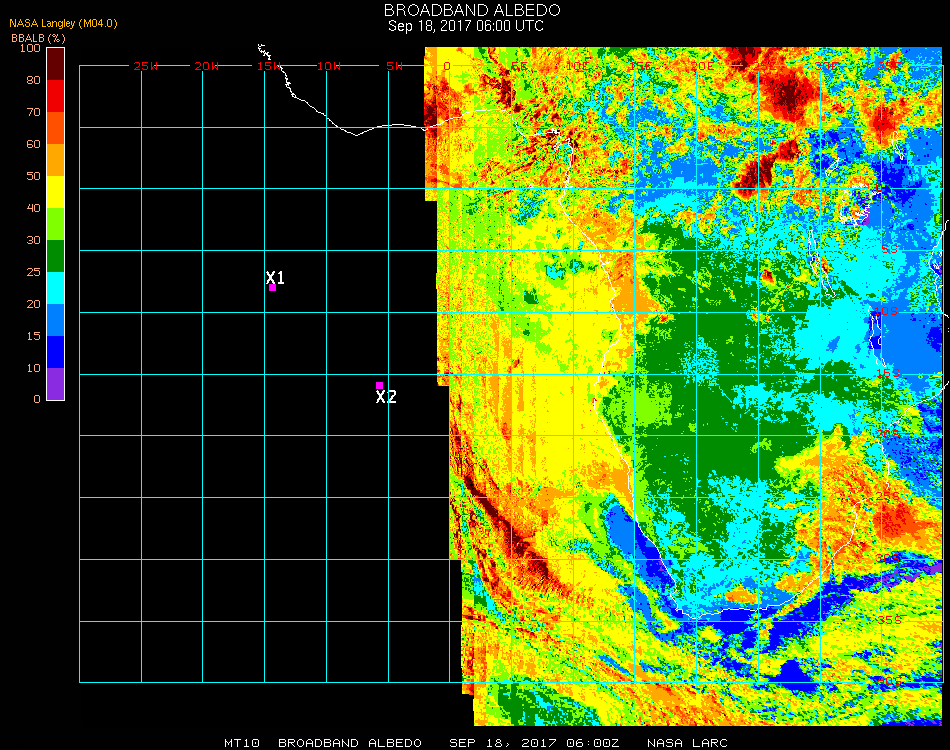Click the 35S latitude label
950x750 pixels.
[x=889, y=620]
